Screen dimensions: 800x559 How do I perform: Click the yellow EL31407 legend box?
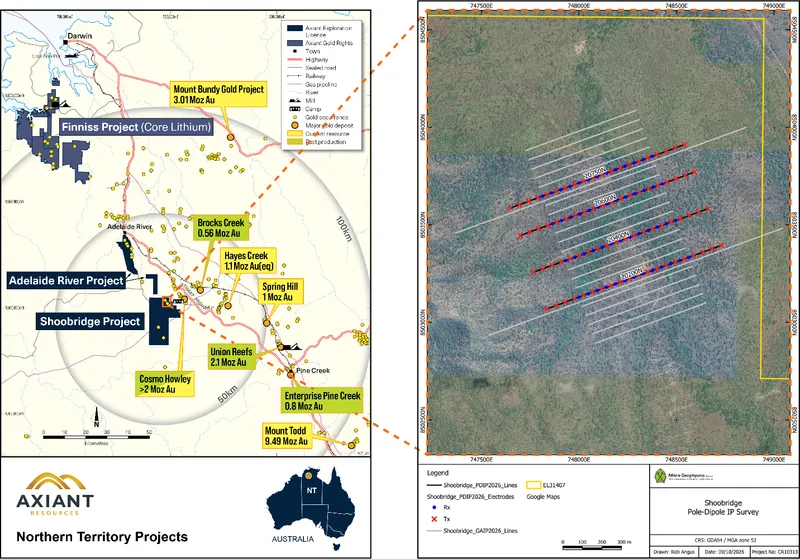534,485
